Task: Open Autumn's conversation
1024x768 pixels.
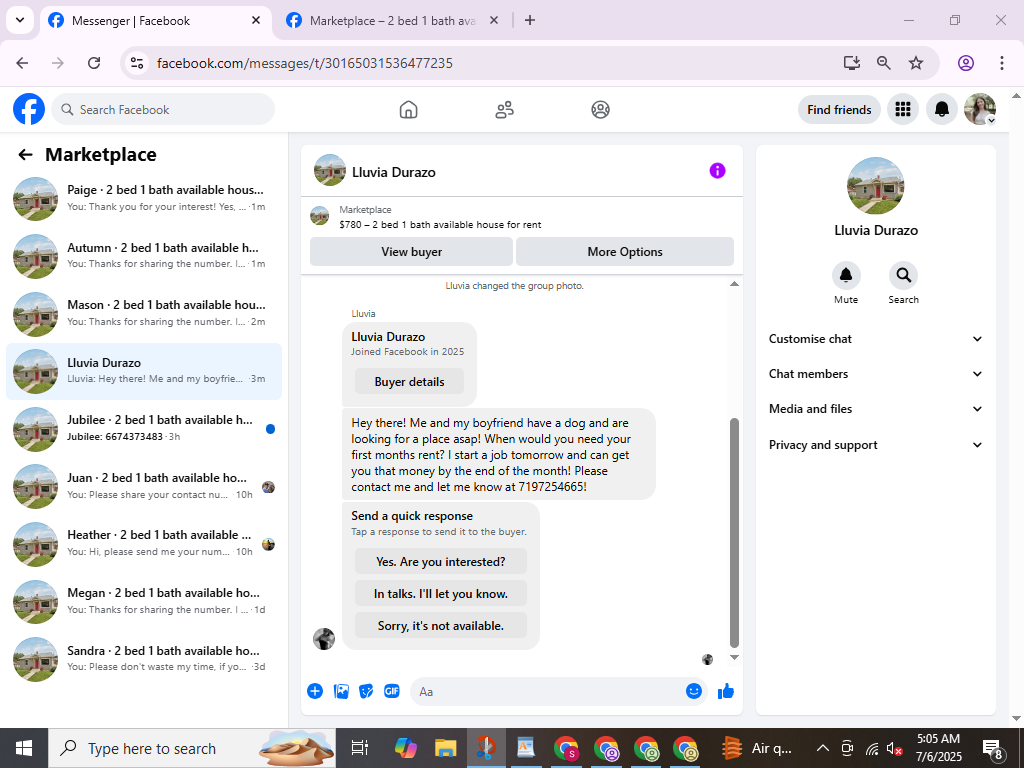Action: pyautogui.click(x=144, y=256)
